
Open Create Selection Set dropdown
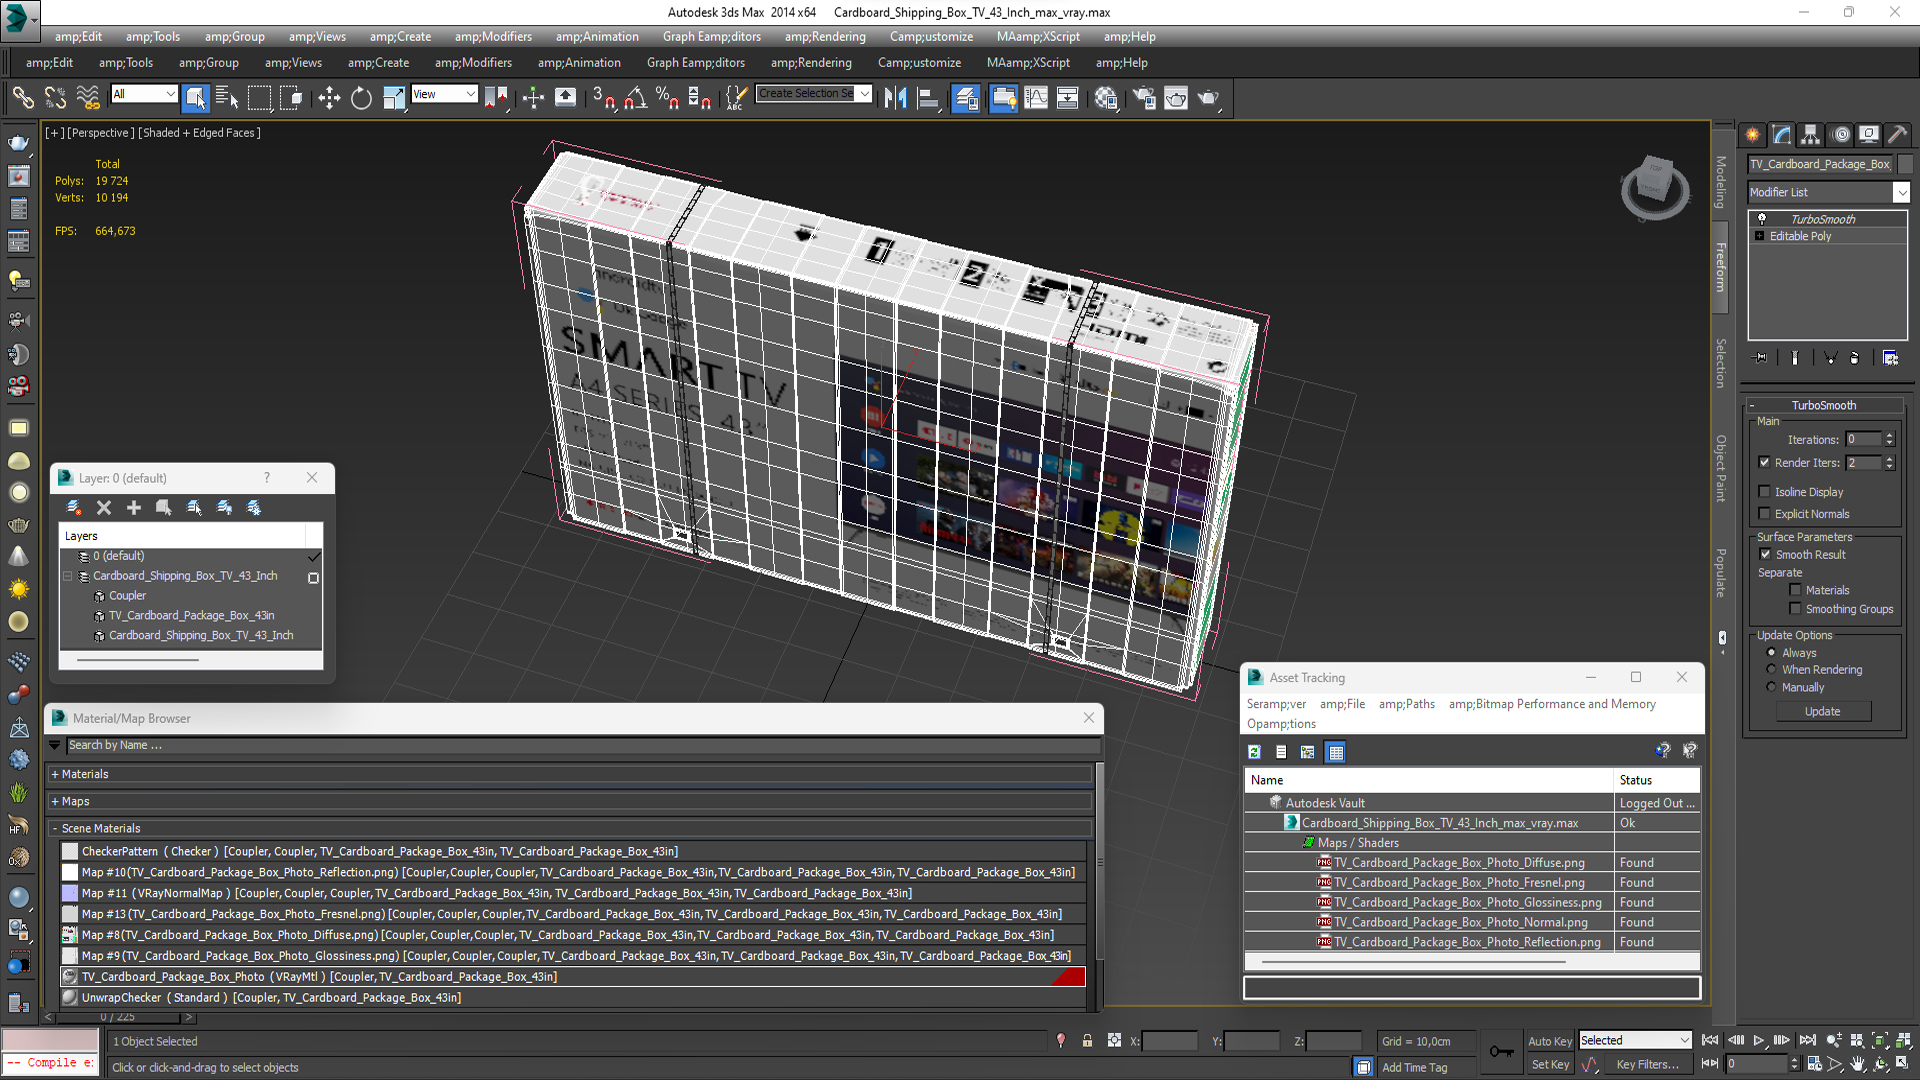(x=813, y=94)
